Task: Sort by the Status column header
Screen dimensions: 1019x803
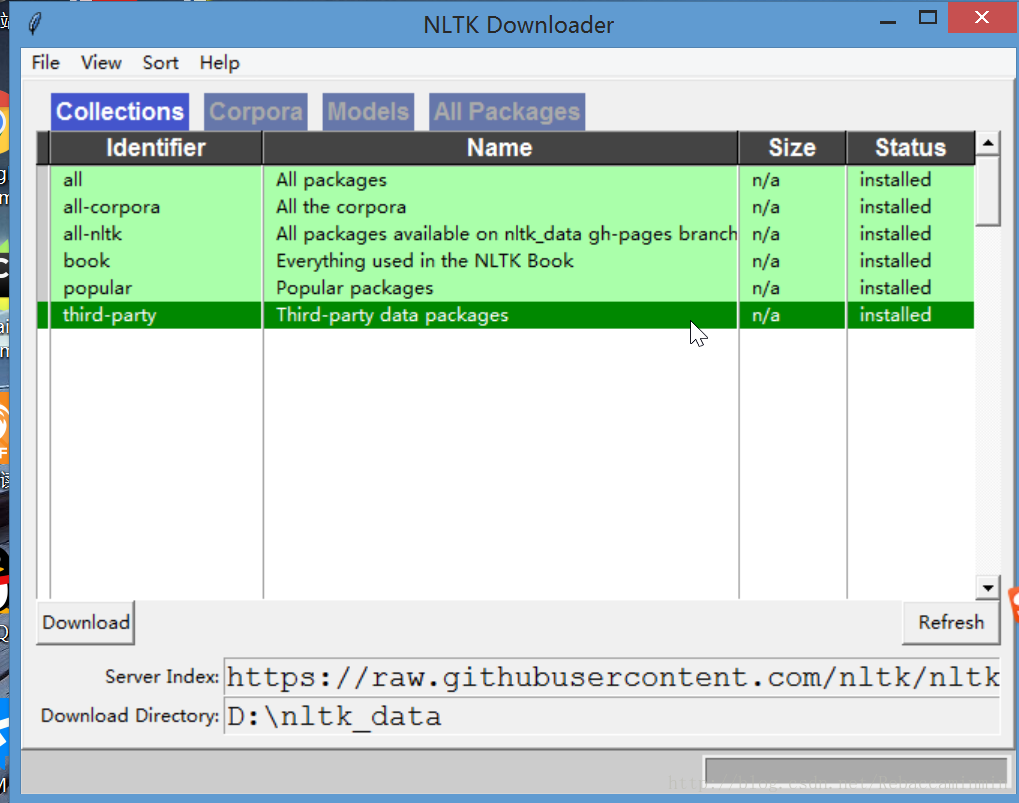Action: (x=910, y=147)
